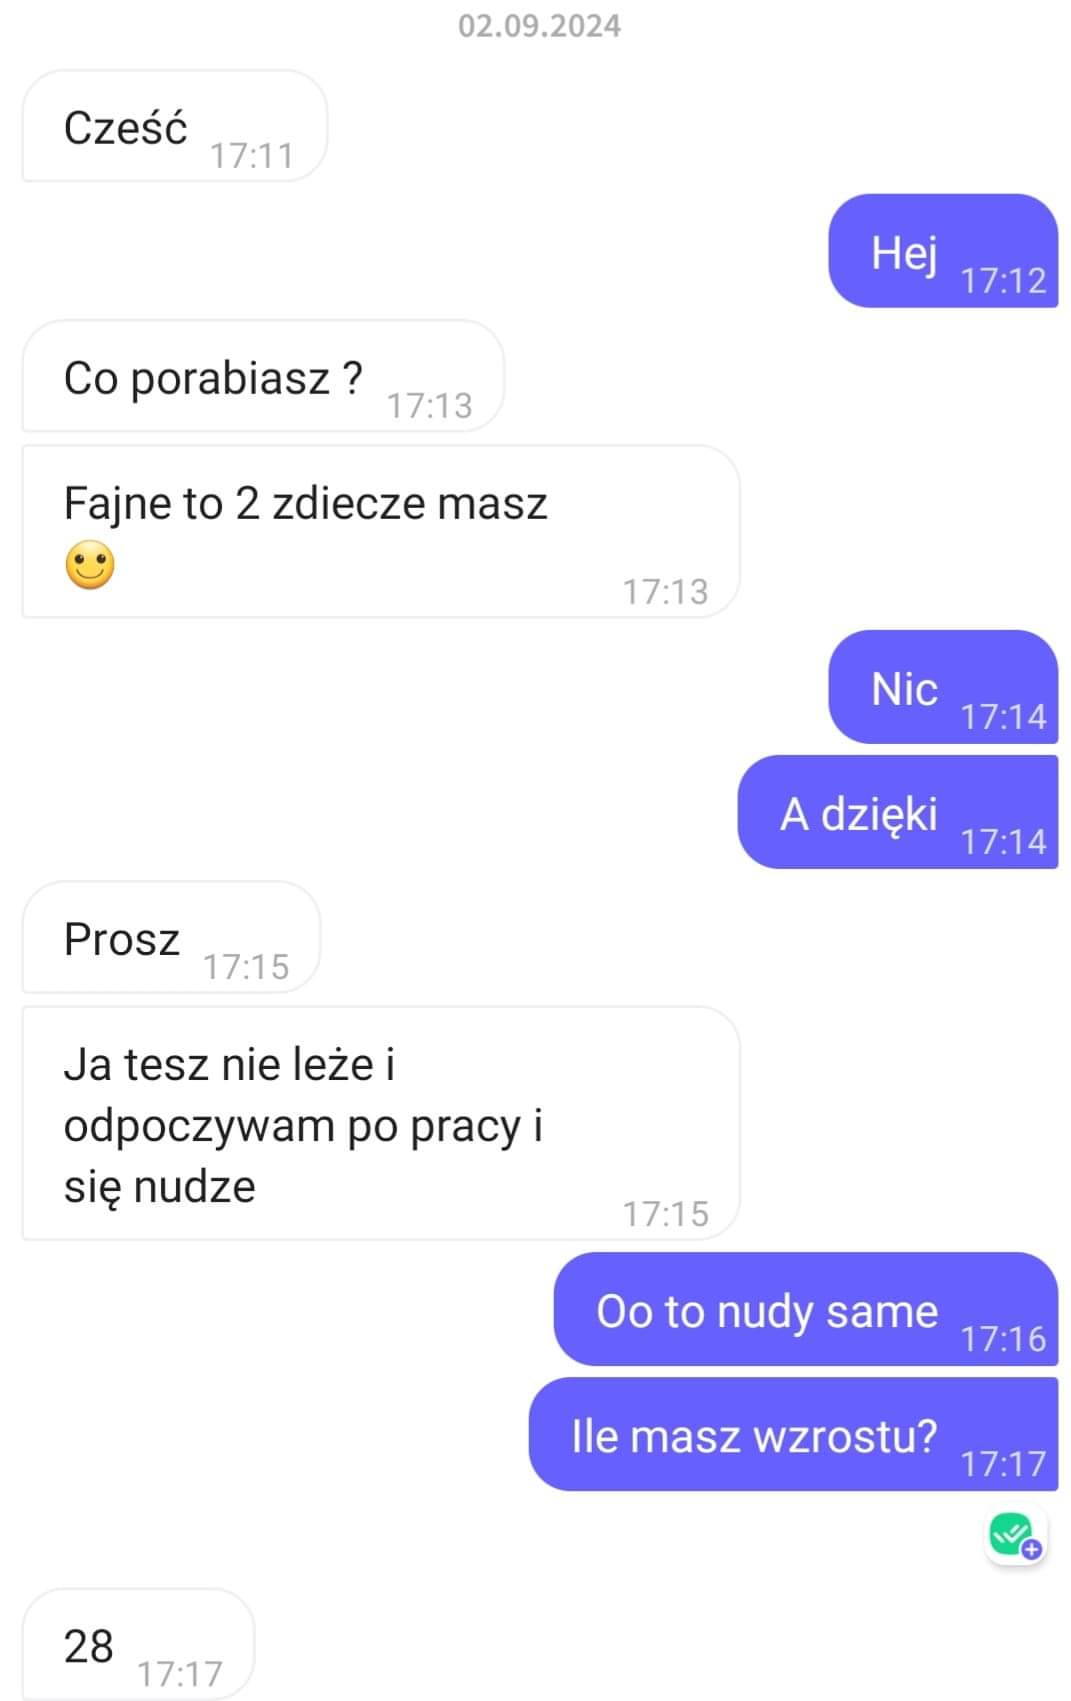Tap the 02.09.2024 date header
The width and height of the screenshot is (1071, 1701).
coord(539,25)
